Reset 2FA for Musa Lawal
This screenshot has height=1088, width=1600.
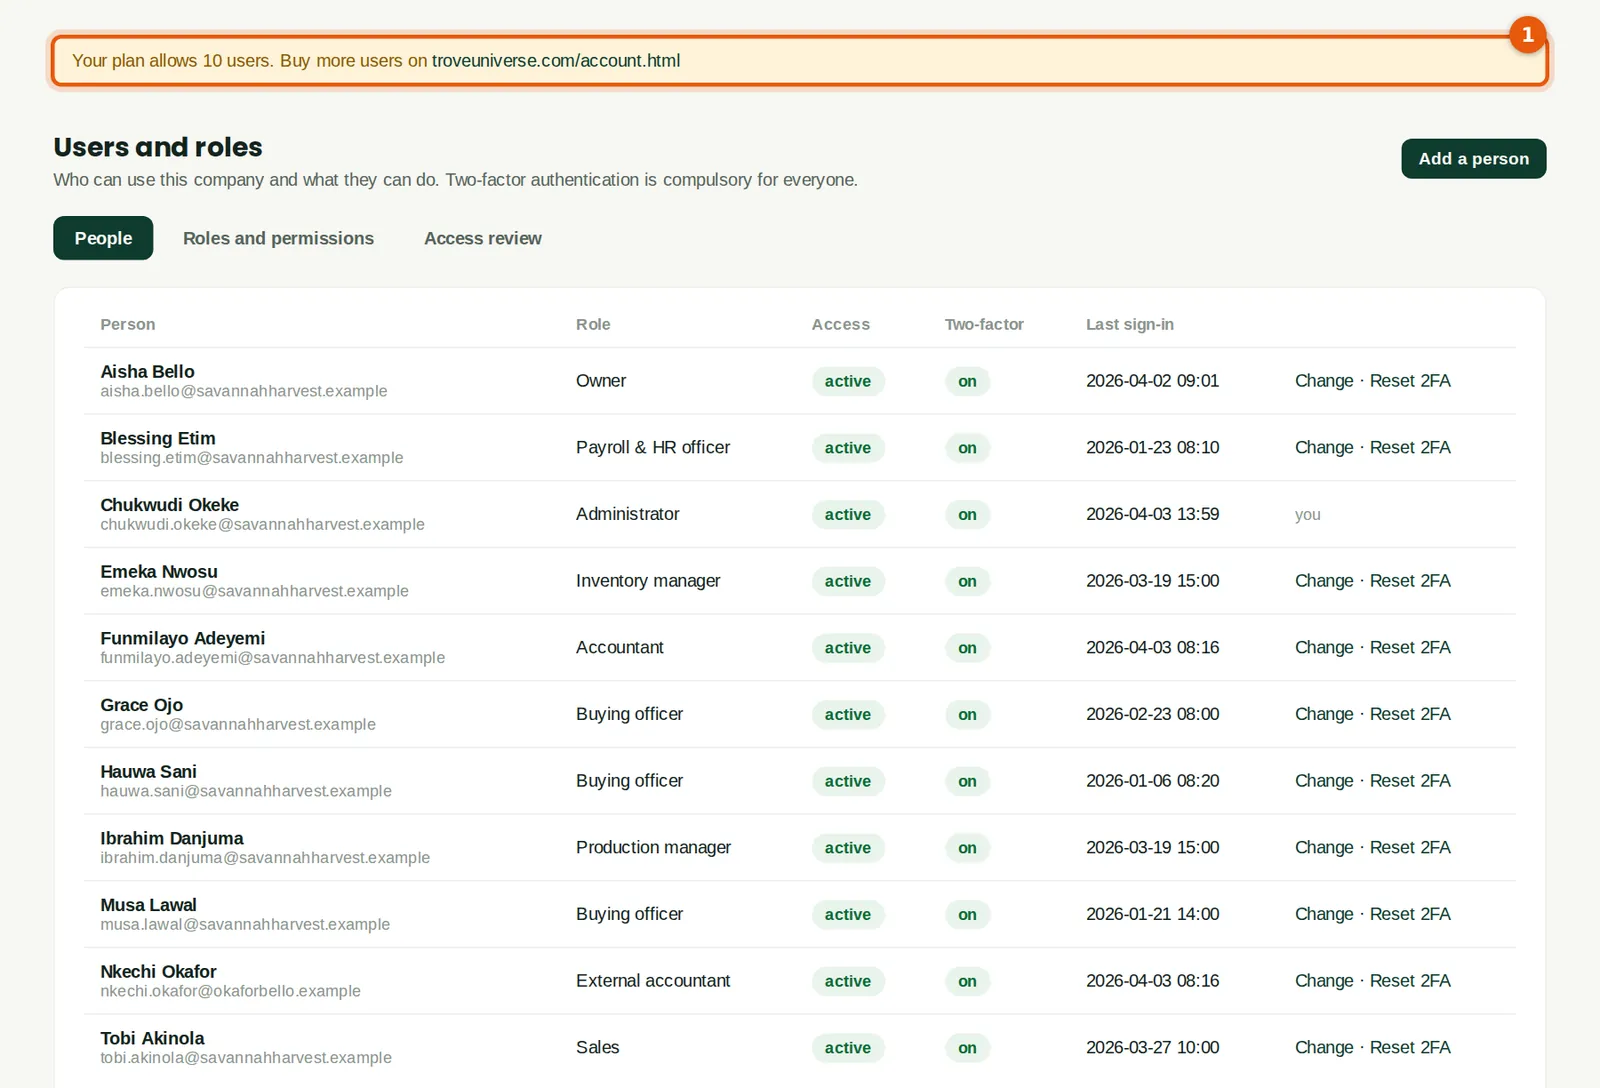point(1410,914)
